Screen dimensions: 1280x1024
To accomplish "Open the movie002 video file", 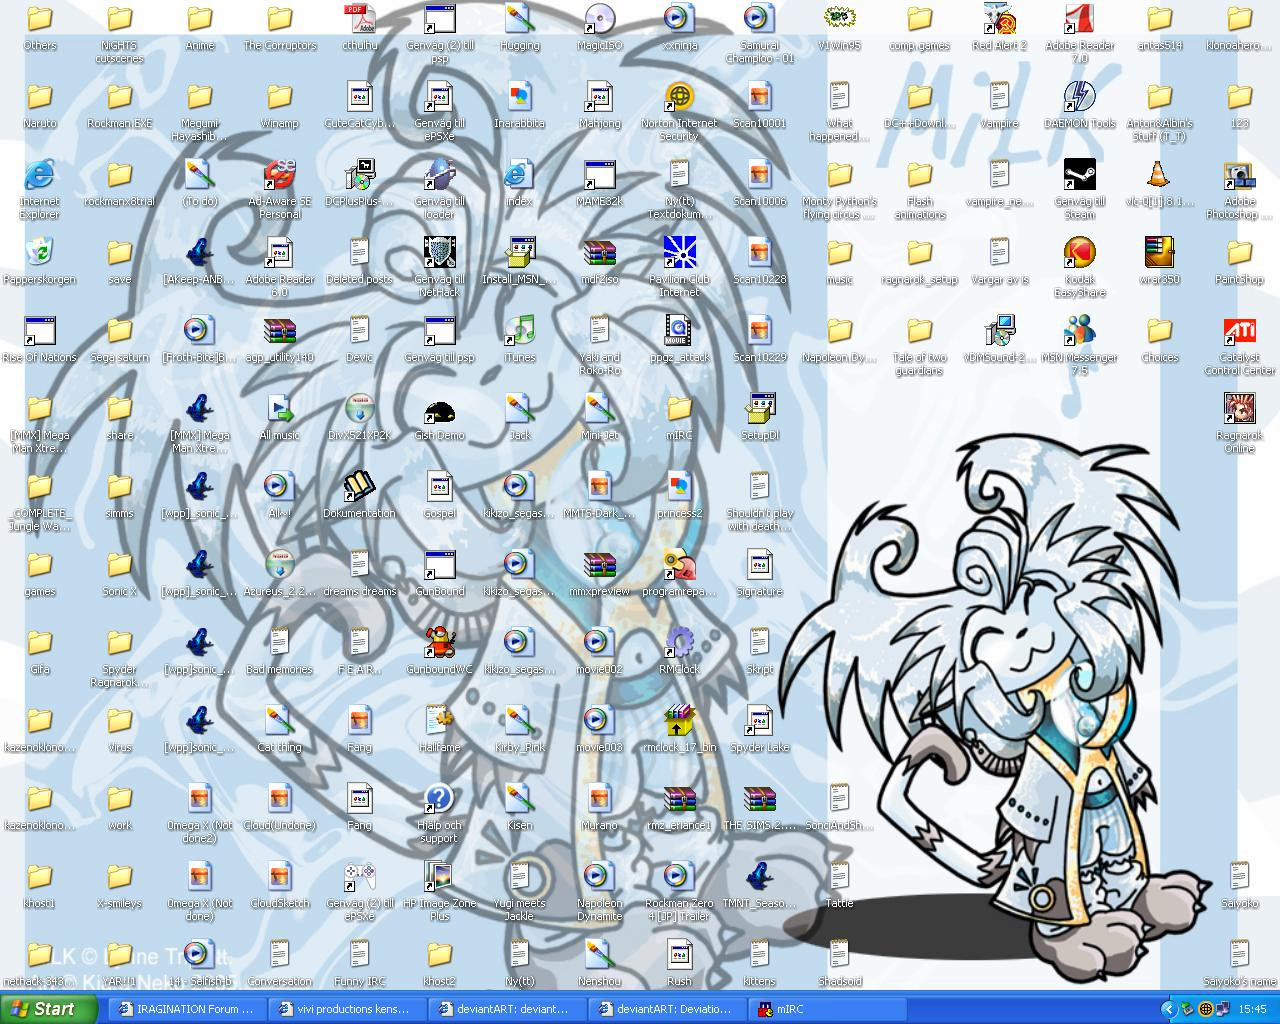I will (x=599, y=643).
